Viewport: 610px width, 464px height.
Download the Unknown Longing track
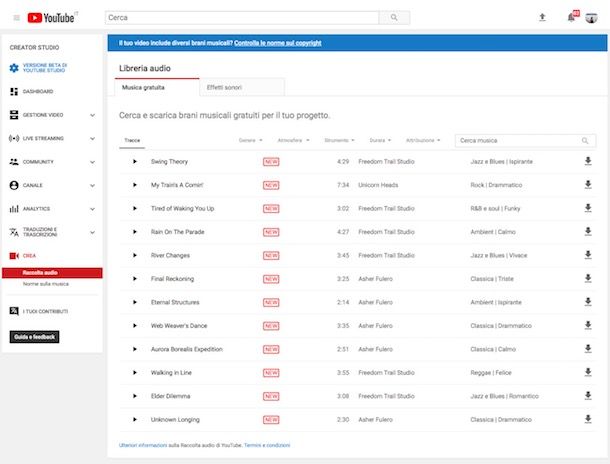[x=588, y=419]
